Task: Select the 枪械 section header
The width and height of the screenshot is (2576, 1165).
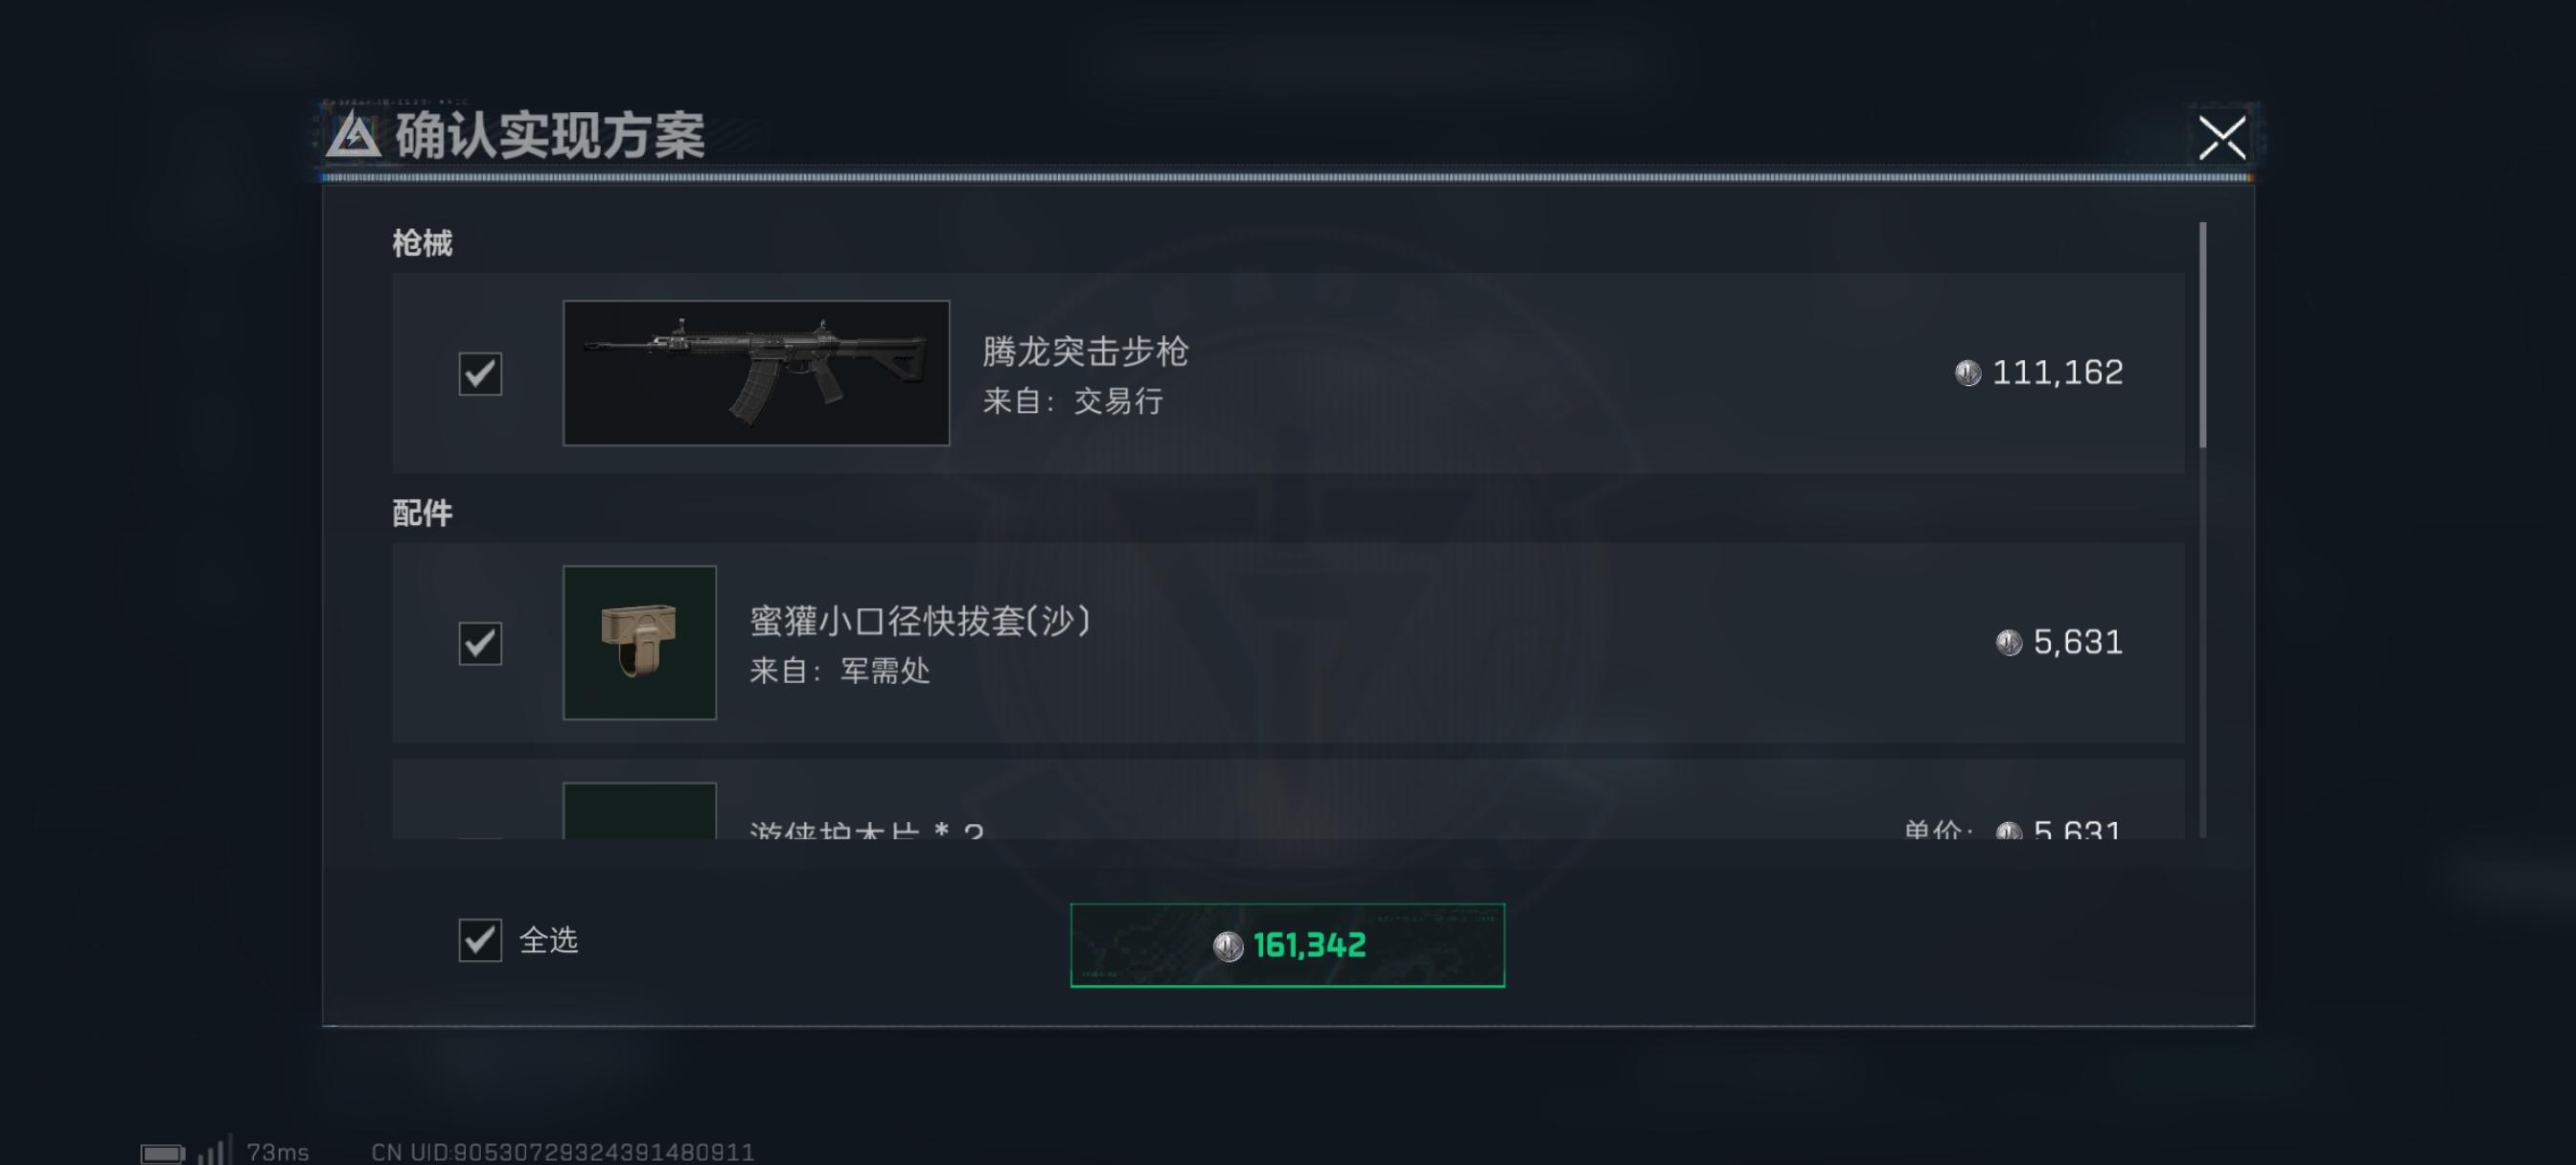Action: (x=422, y=243)
